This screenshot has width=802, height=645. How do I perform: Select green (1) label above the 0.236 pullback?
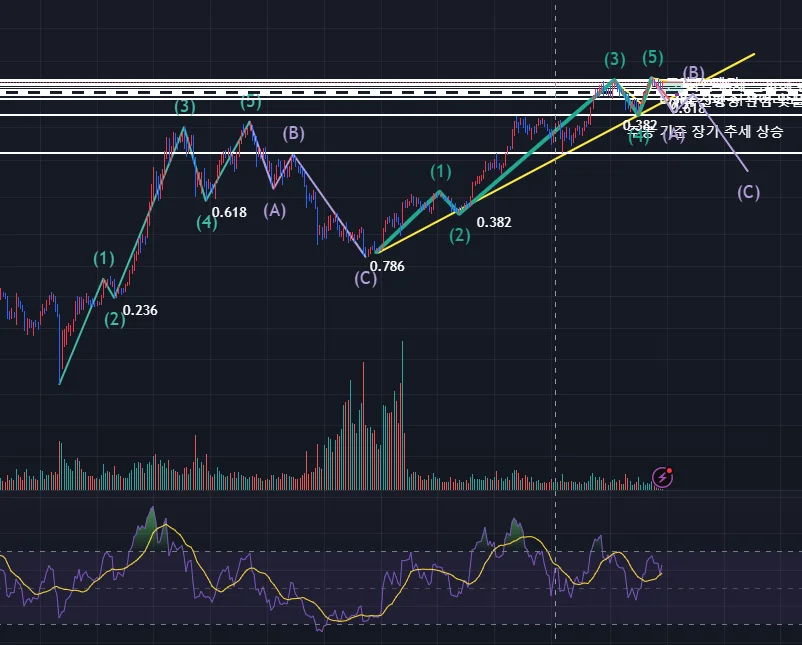click(104, 258)
